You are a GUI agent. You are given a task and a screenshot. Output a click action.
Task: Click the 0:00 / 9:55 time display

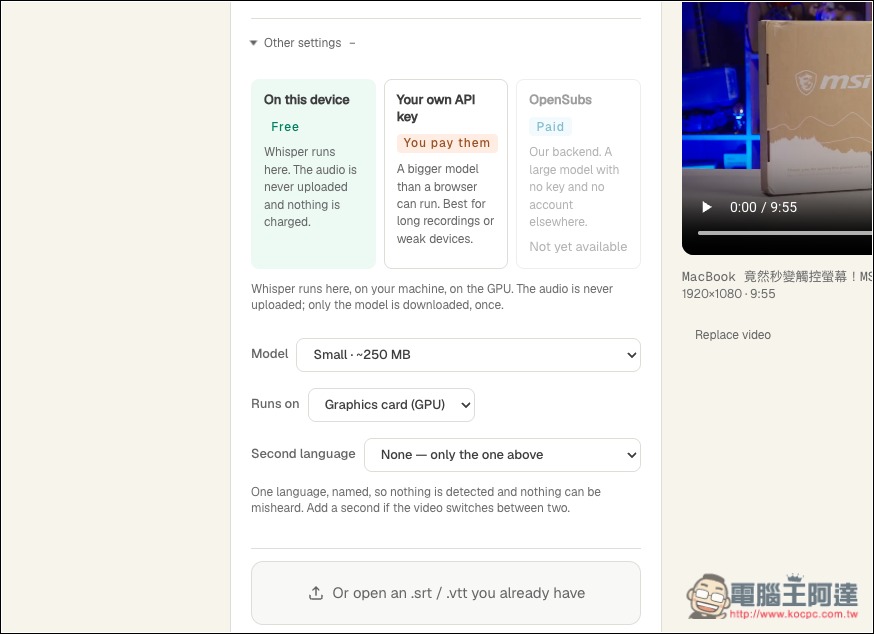pyautogui.click(x=763, y=207)
